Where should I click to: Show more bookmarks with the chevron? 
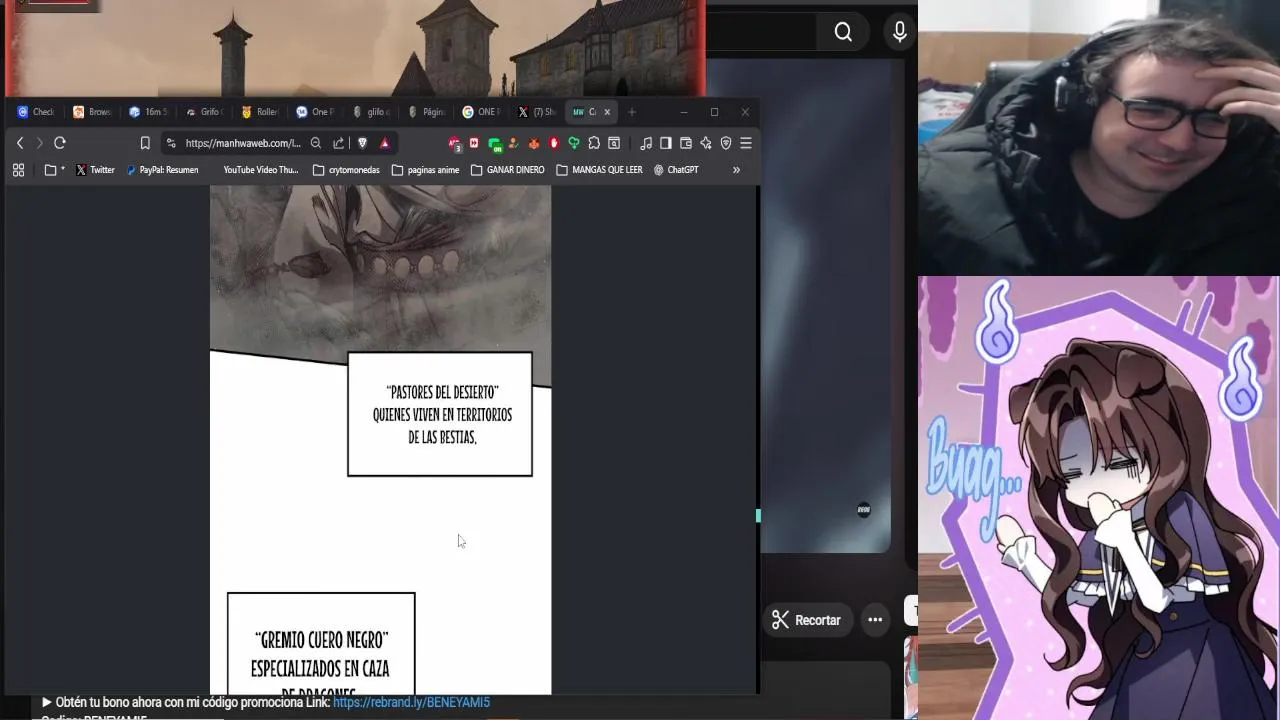tap(736, 170)
